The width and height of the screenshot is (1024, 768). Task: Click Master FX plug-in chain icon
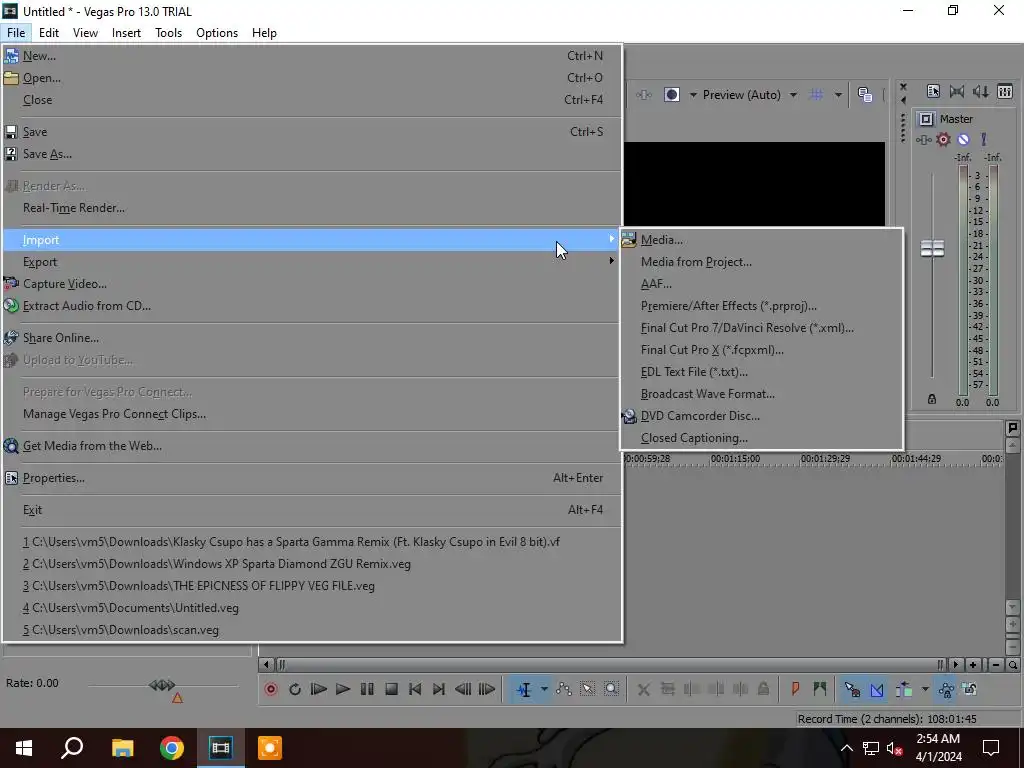[923, 140]
